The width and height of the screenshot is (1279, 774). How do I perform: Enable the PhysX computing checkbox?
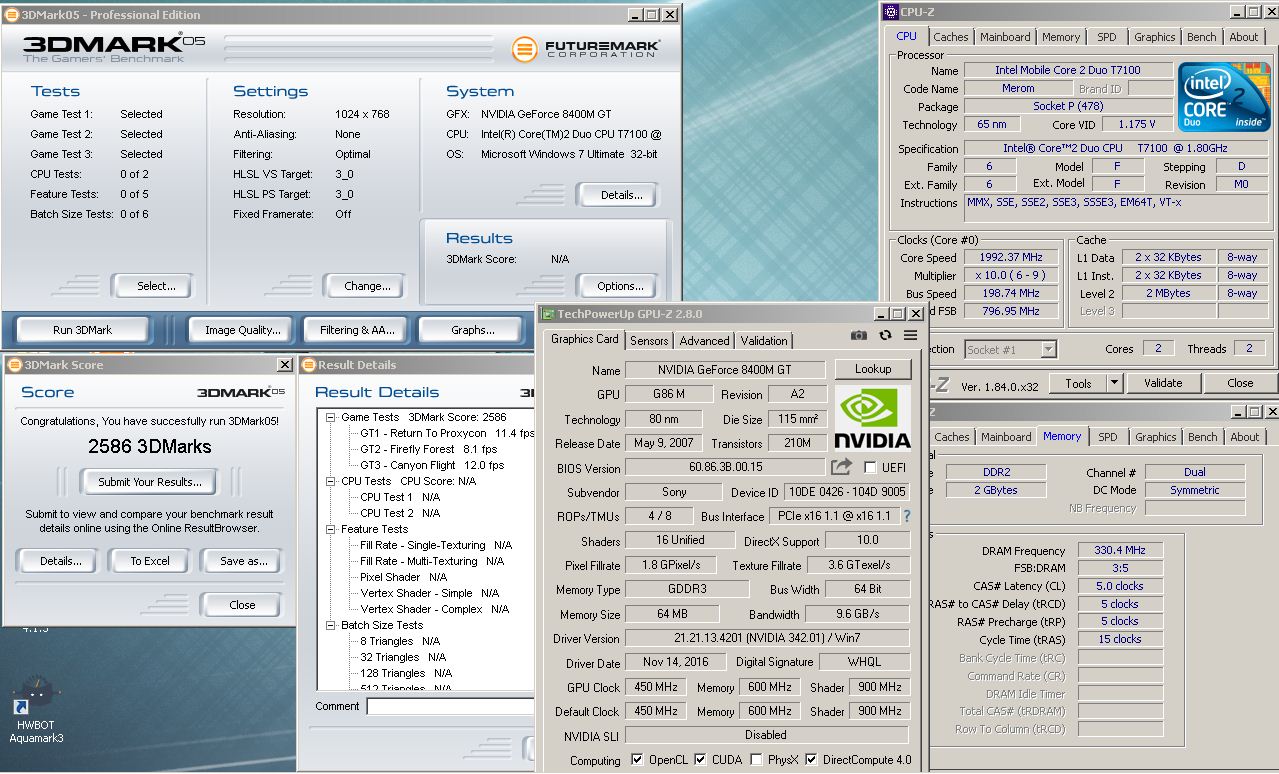click(756, 760)
